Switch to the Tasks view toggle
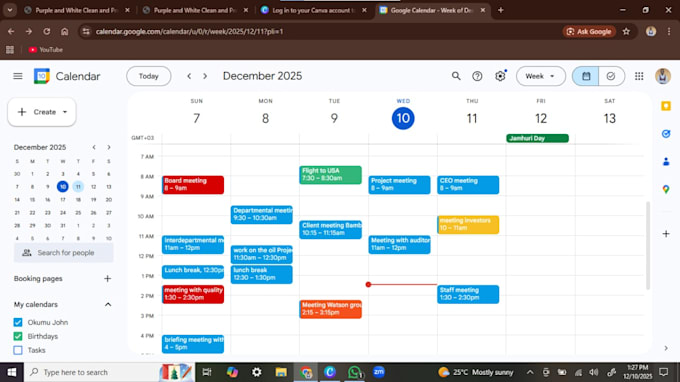 tap(611, 76)
